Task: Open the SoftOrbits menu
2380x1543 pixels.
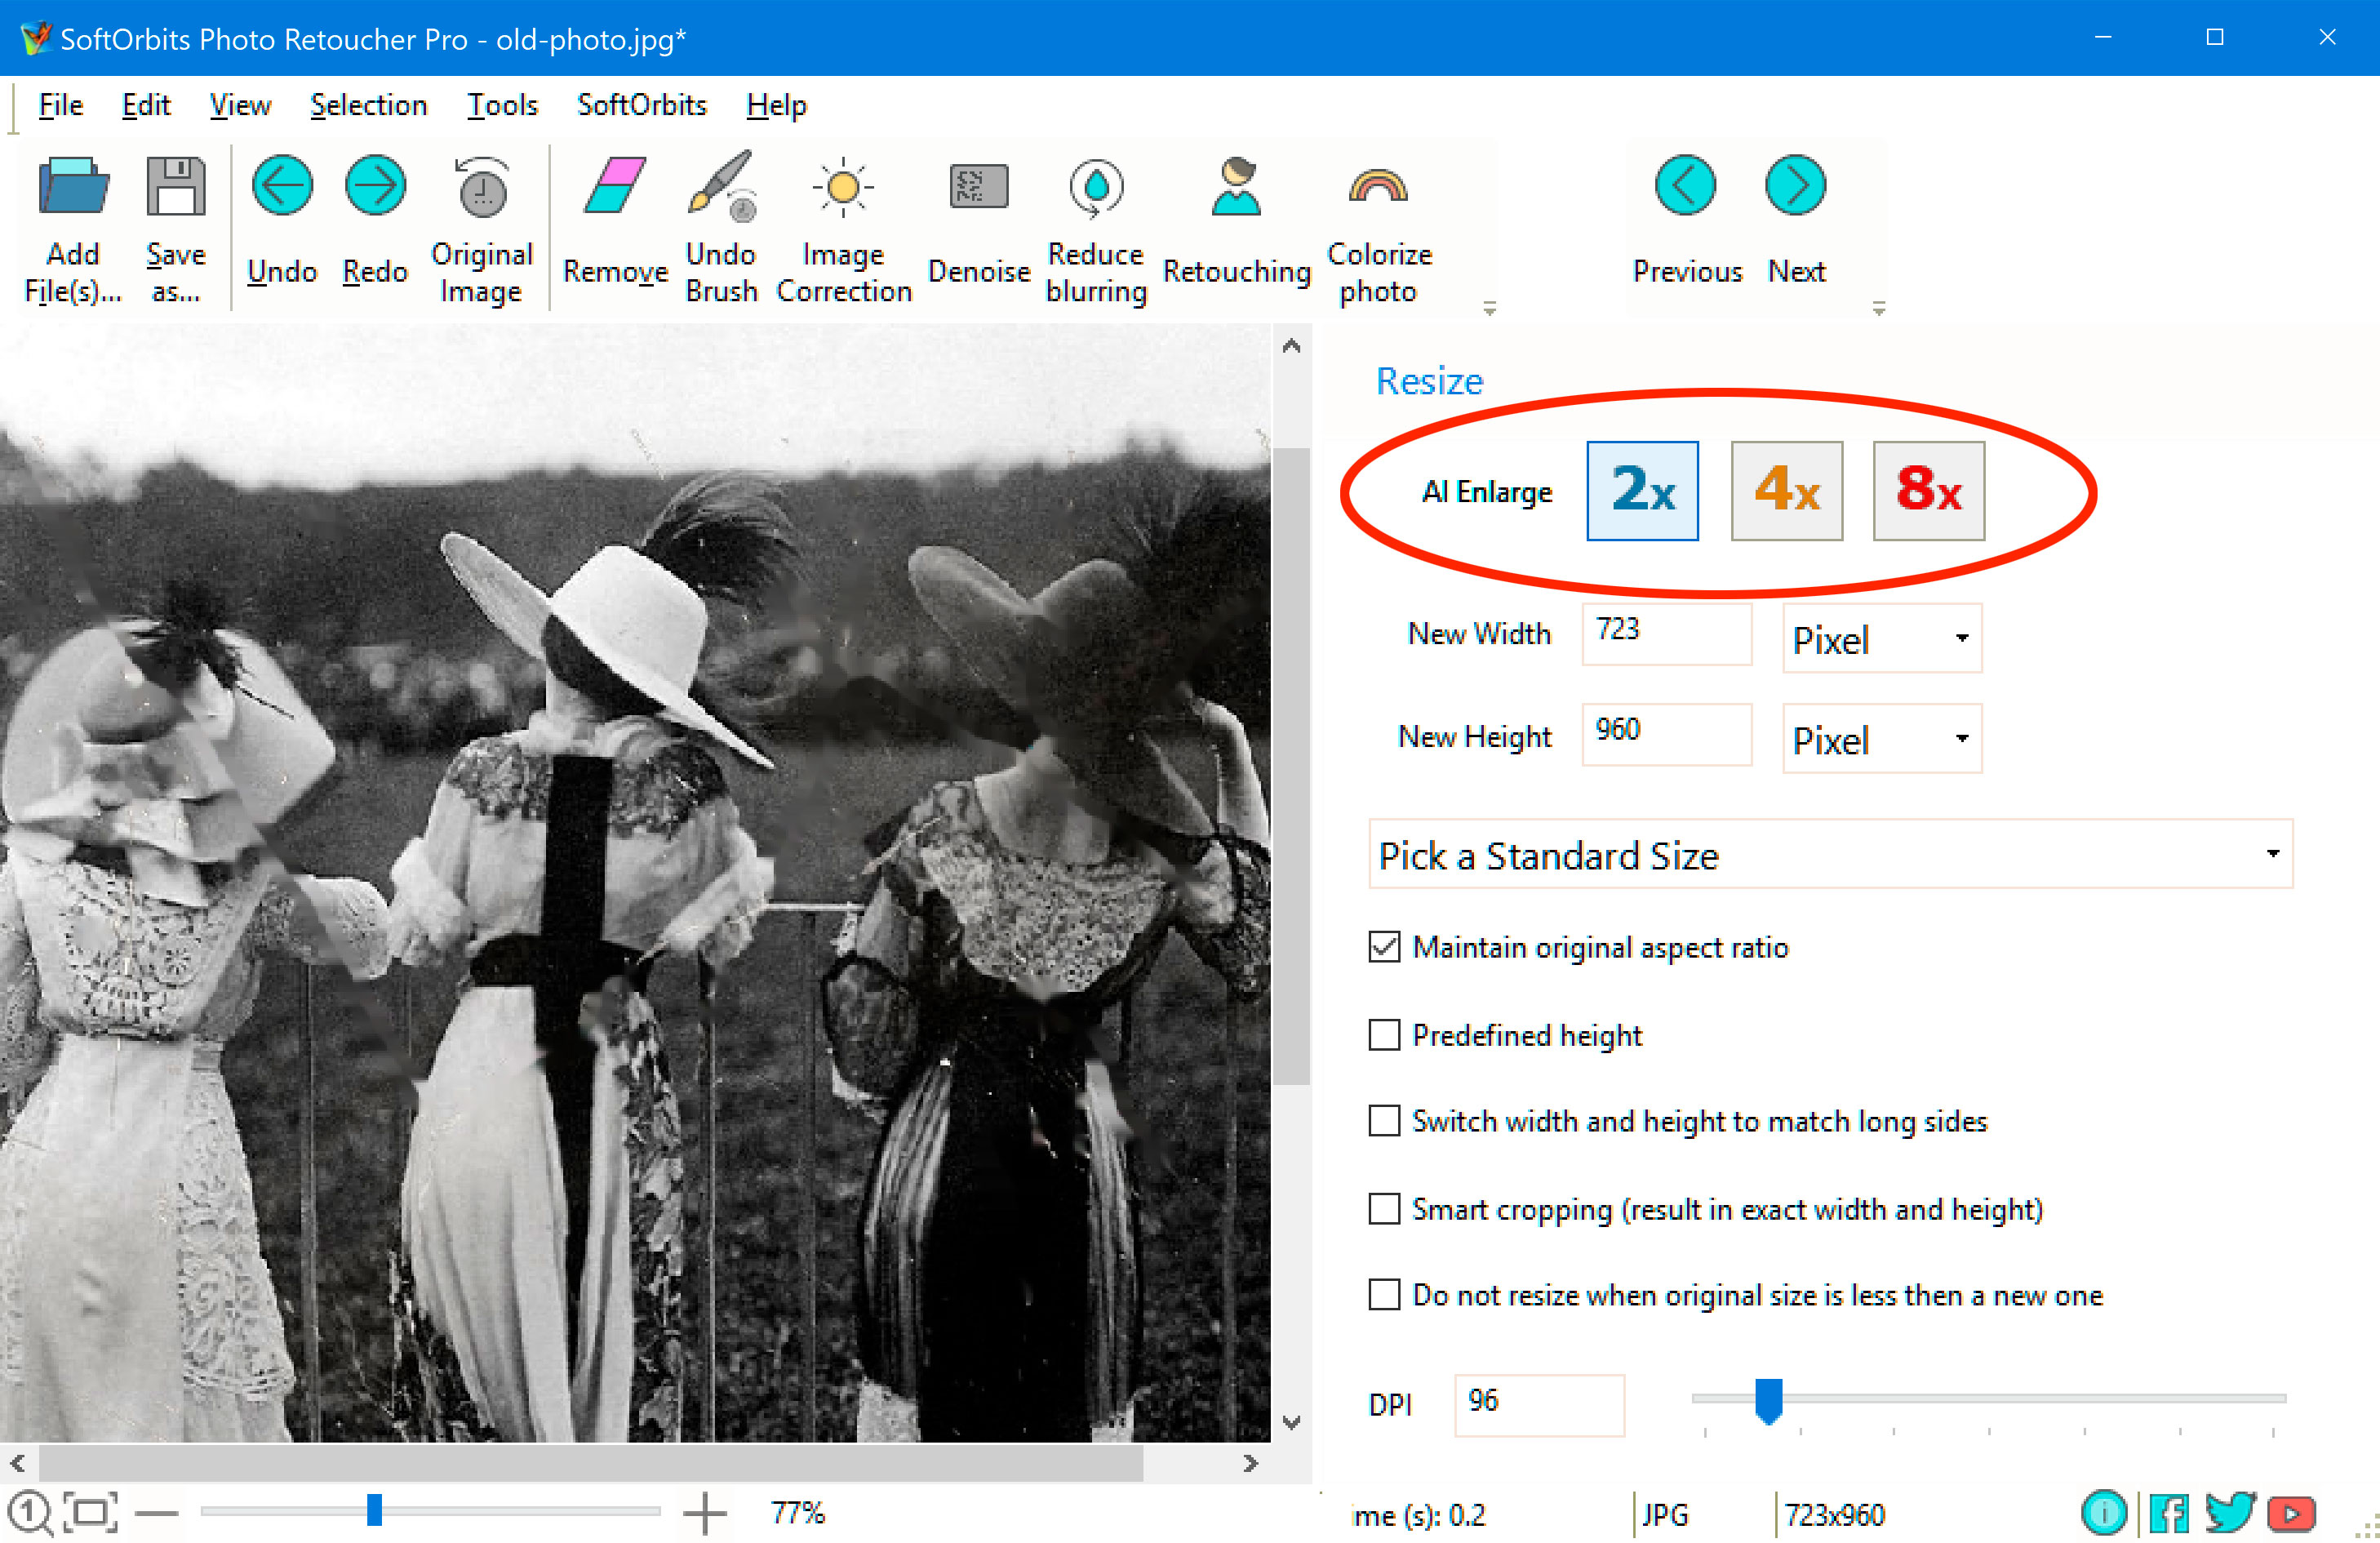Action: [641, 105]
